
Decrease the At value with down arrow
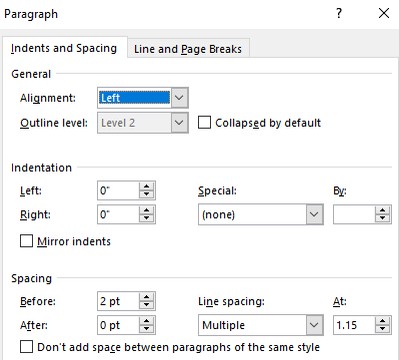[x=383, y=329]
